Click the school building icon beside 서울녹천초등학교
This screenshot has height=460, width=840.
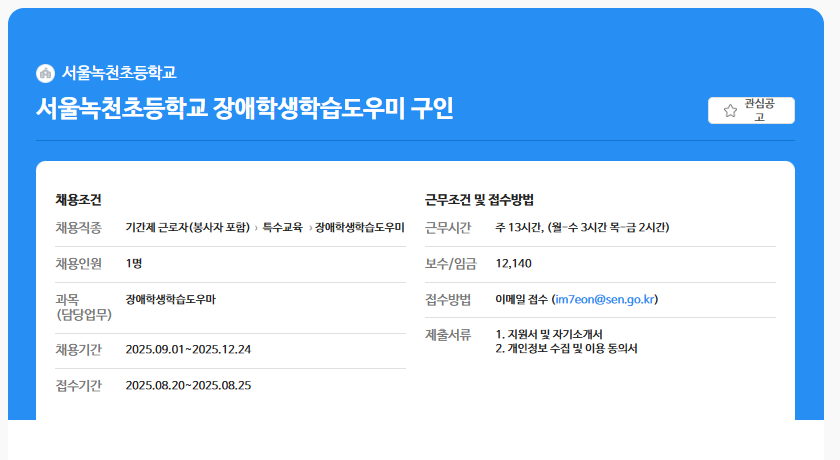(x=45, y=73)
